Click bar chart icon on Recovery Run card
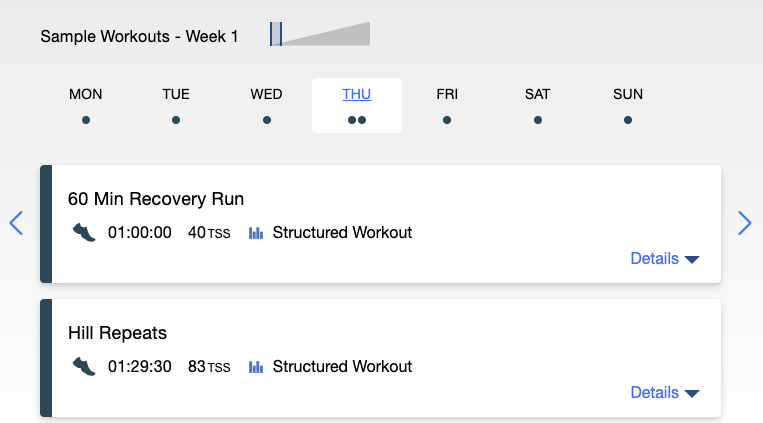This screenshot has height=423, width=763. pos(256,233)
